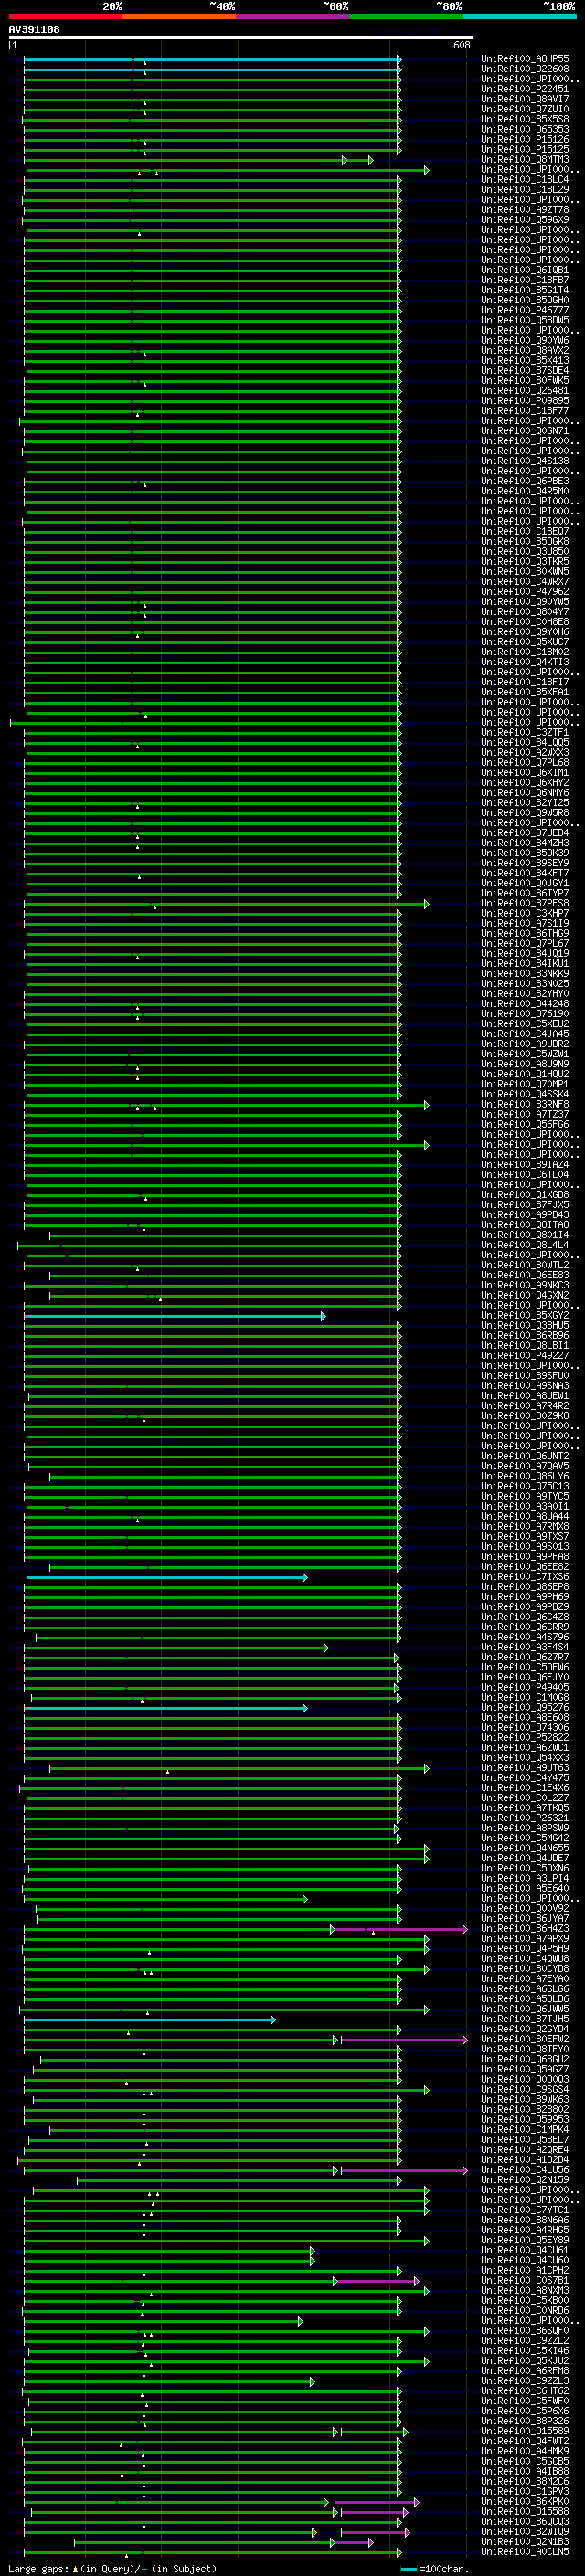Screen dimensions: 585x2576
Task: Select UniRef100_A8UEW1 label
Action: click(x=525, y=1396)
